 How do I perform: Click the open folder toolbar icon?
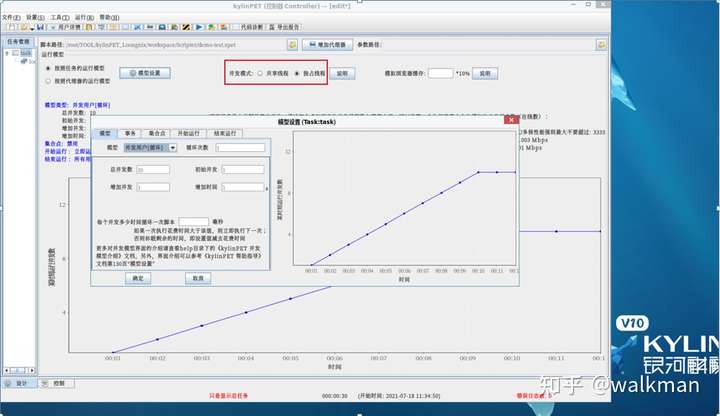[x=24, y=27]
